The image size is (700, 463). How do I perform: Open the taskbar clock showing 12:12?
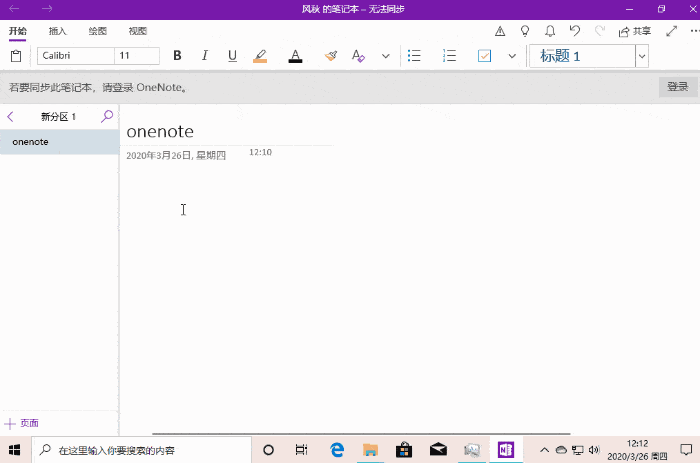point(637,450)
